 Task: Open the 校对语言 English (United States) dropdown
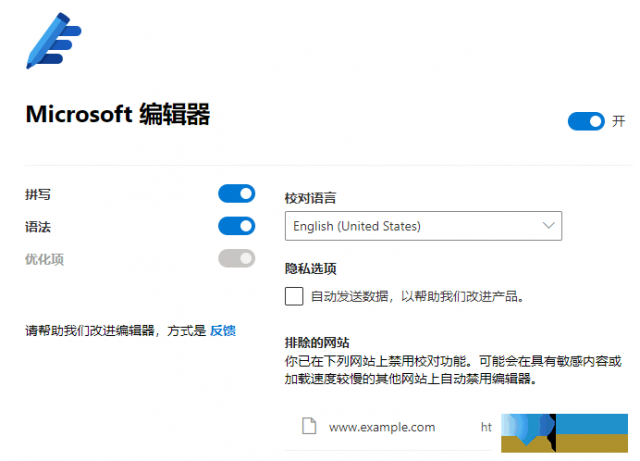[423, 226]
